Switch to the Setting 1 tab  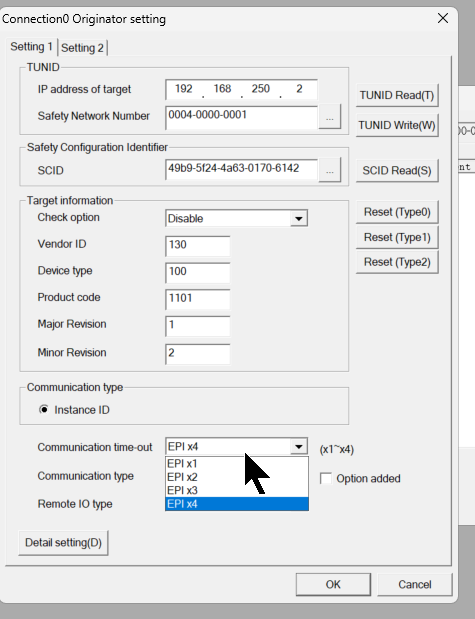tap(32, 47)
